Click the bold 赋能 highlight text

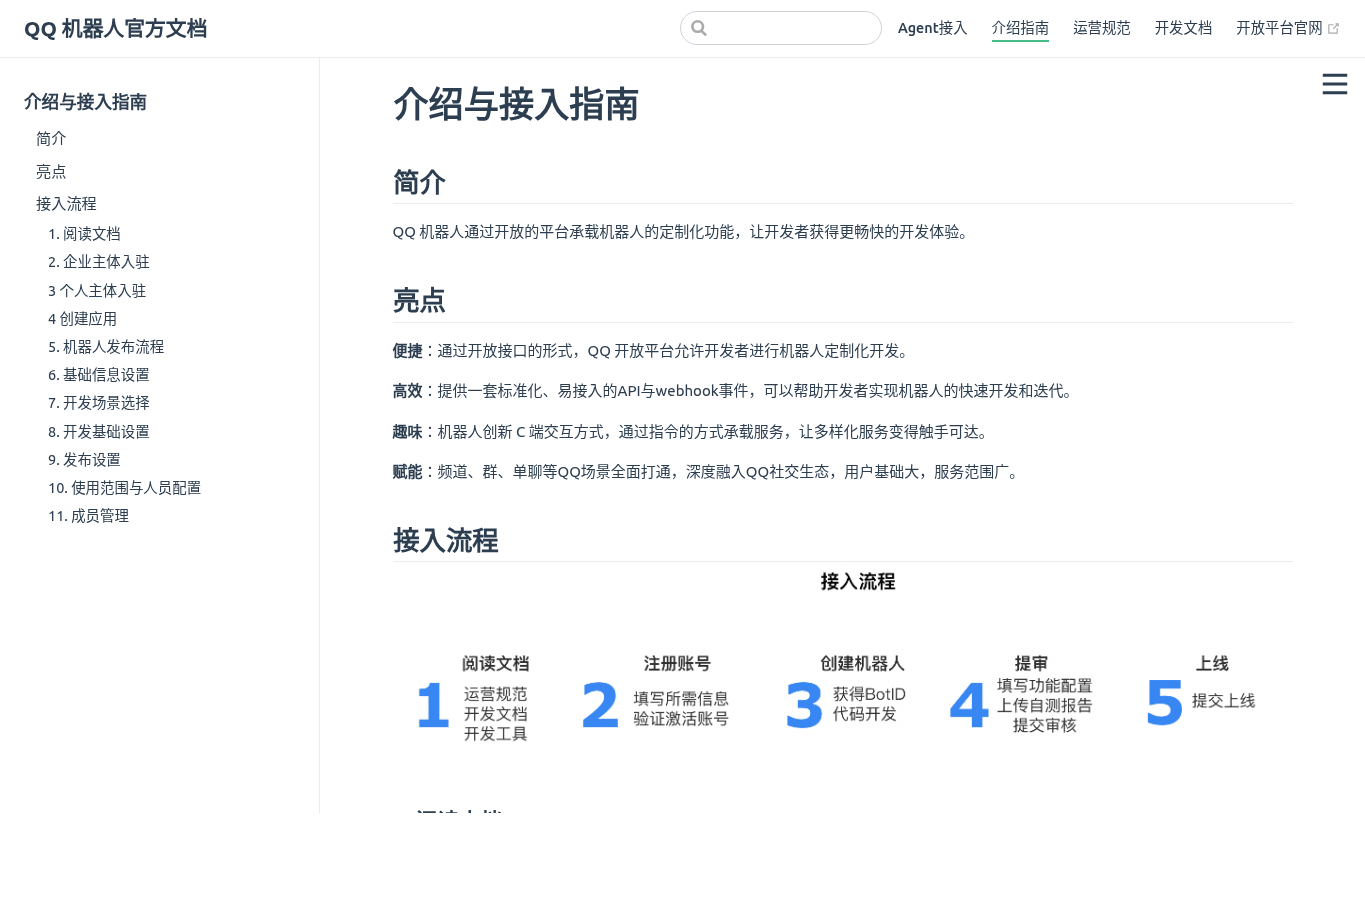point(408,472)
